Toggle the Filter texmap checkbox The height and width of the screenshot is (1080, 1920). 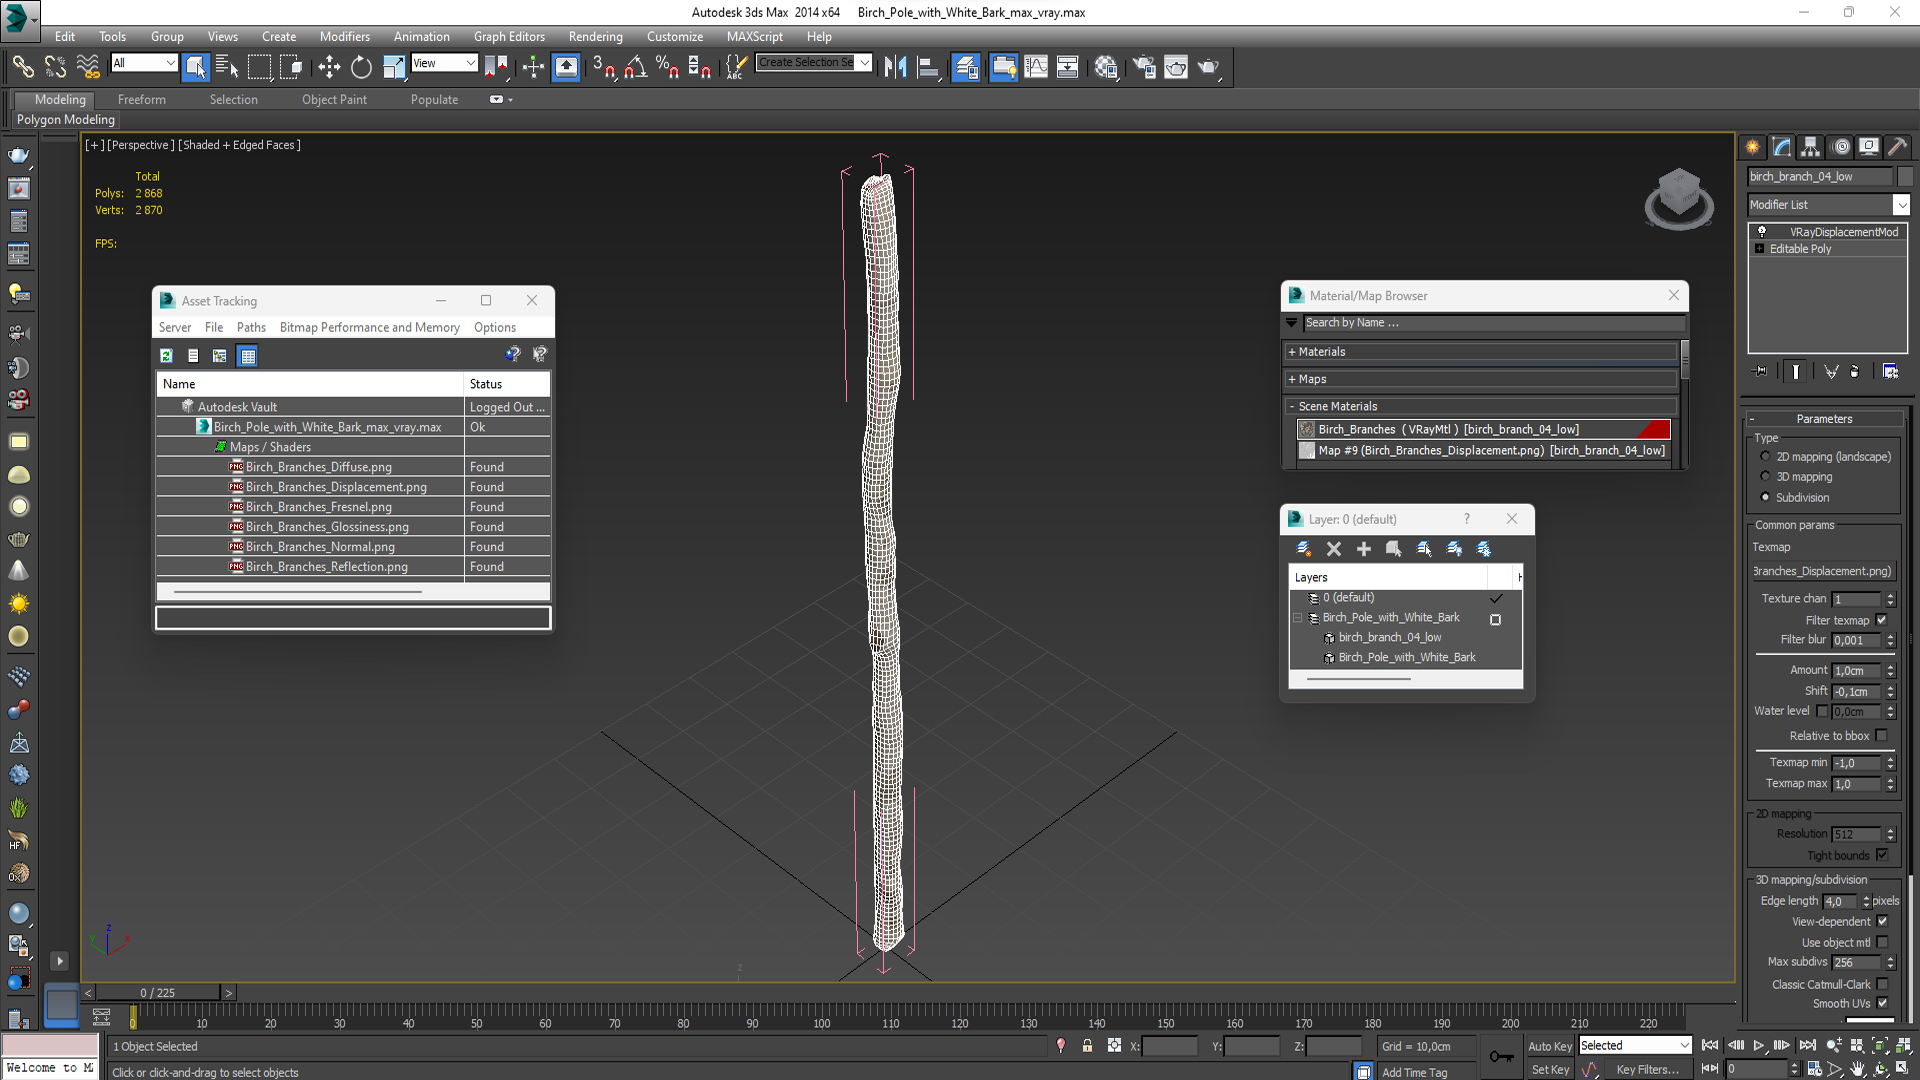click(1882, 620)
